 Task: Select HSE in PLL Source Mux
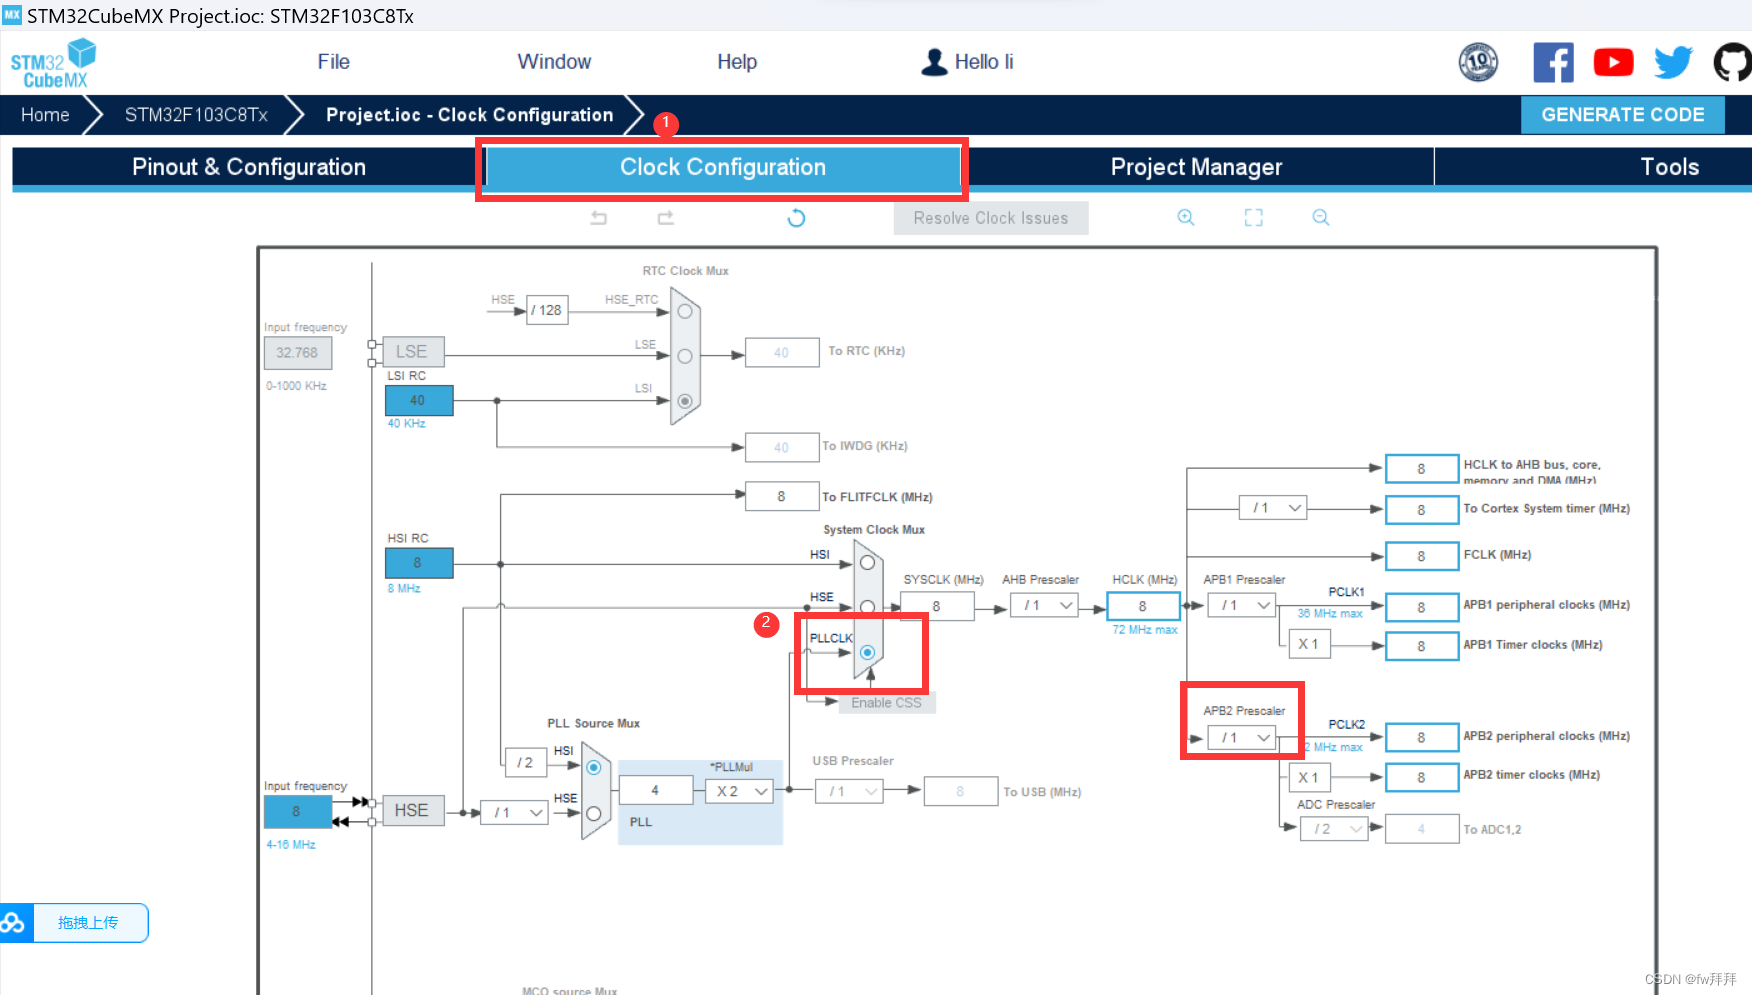tap(594, 814)
